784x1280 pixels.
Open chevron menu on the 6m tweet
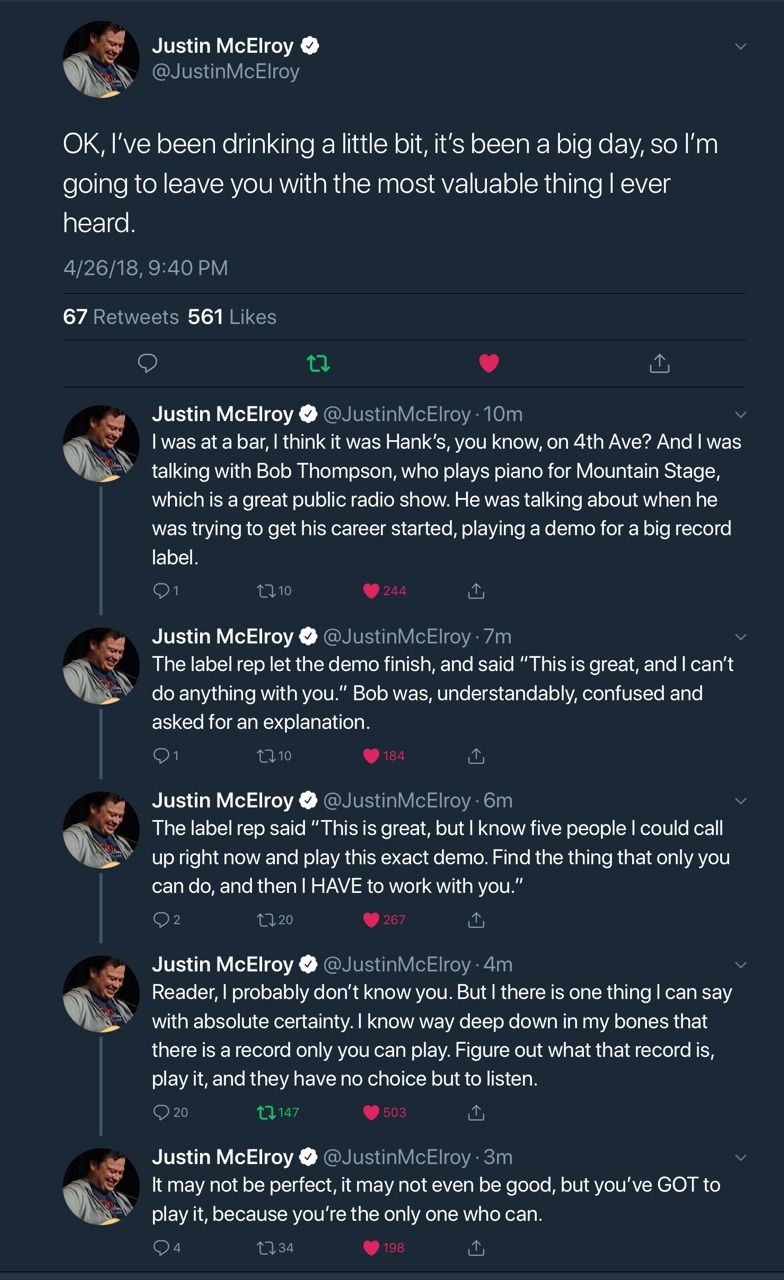click(x=740, y=800)
